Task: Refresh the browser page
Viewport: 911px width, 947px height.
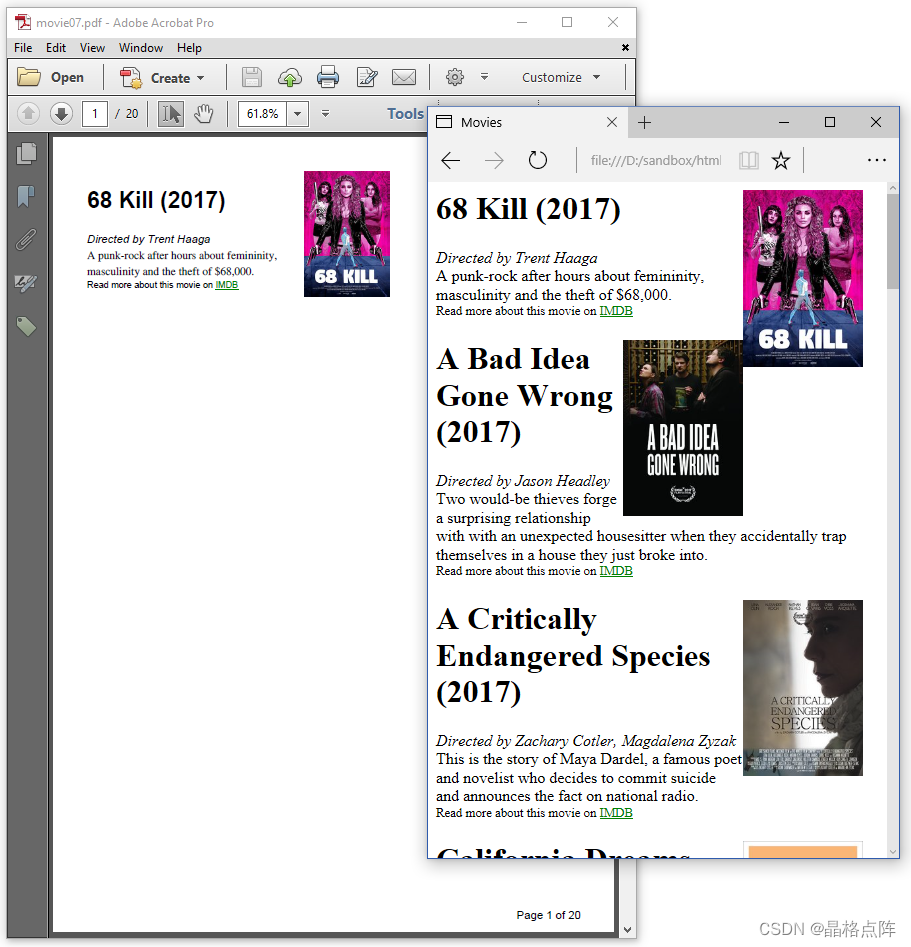Action: tap(538, 160)
